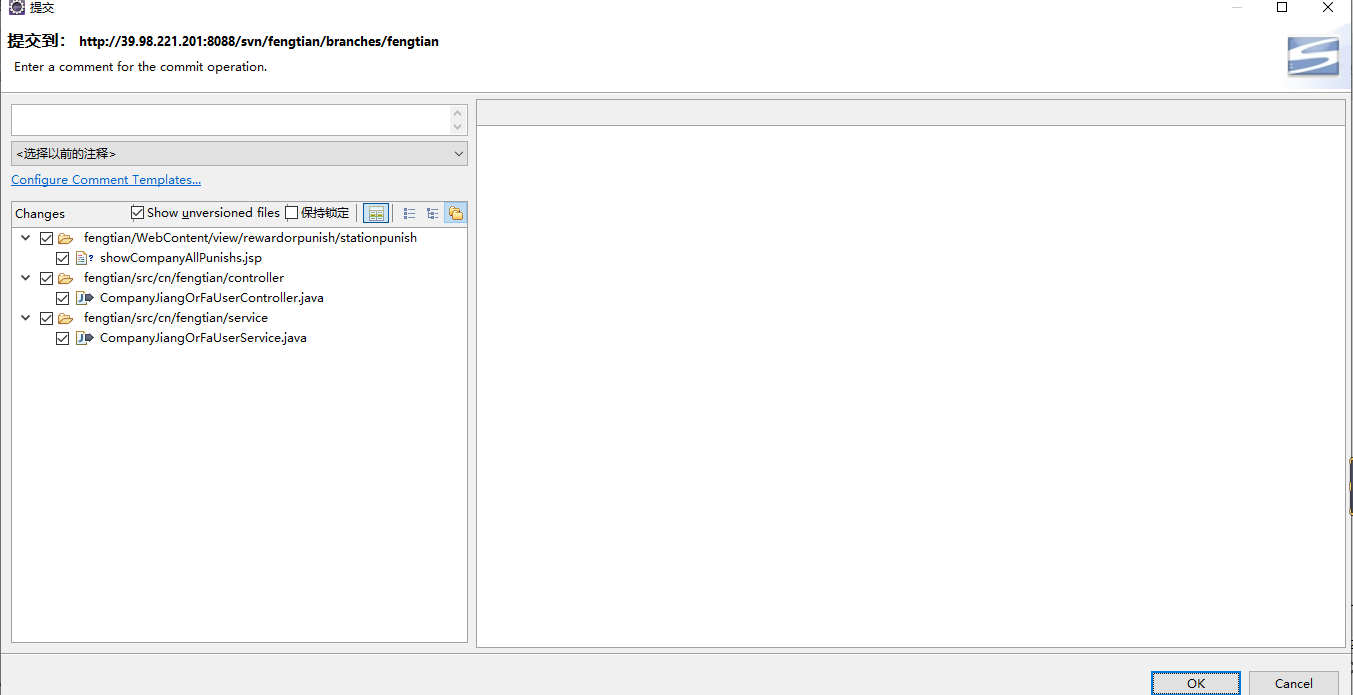The width and height of the screenshot is (1353, 695).
Task: Select the compressed folders view icon
Action: coord(456,213)
